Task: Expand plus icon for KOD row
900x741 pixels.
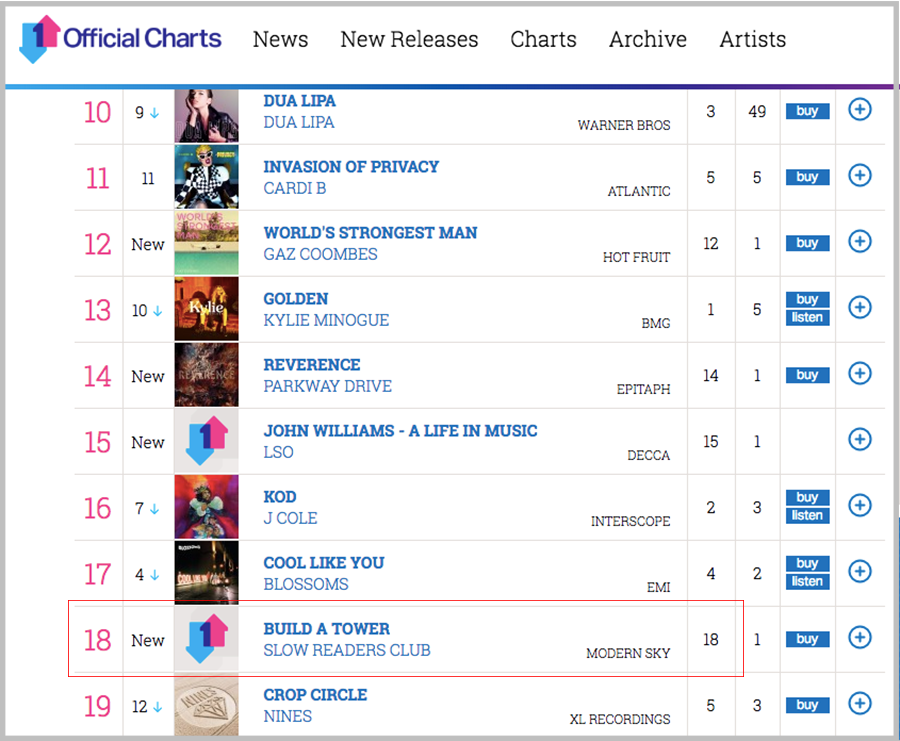Action: (x=859, y=506)
